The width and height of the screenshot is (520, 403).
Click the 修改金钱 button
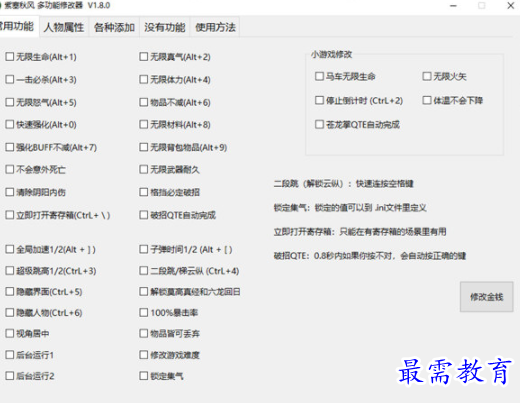coord(486,297)
